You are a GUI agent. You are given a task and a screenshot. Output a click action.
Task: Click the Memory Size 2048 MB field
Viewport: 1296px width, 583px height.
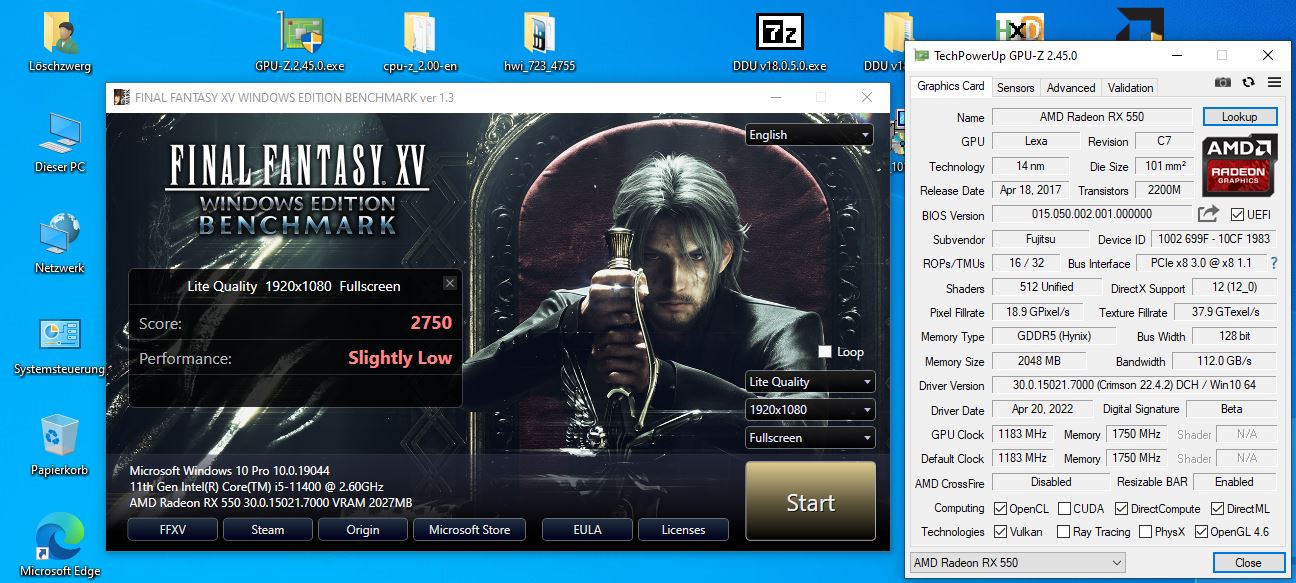[x=1039, y=361]
